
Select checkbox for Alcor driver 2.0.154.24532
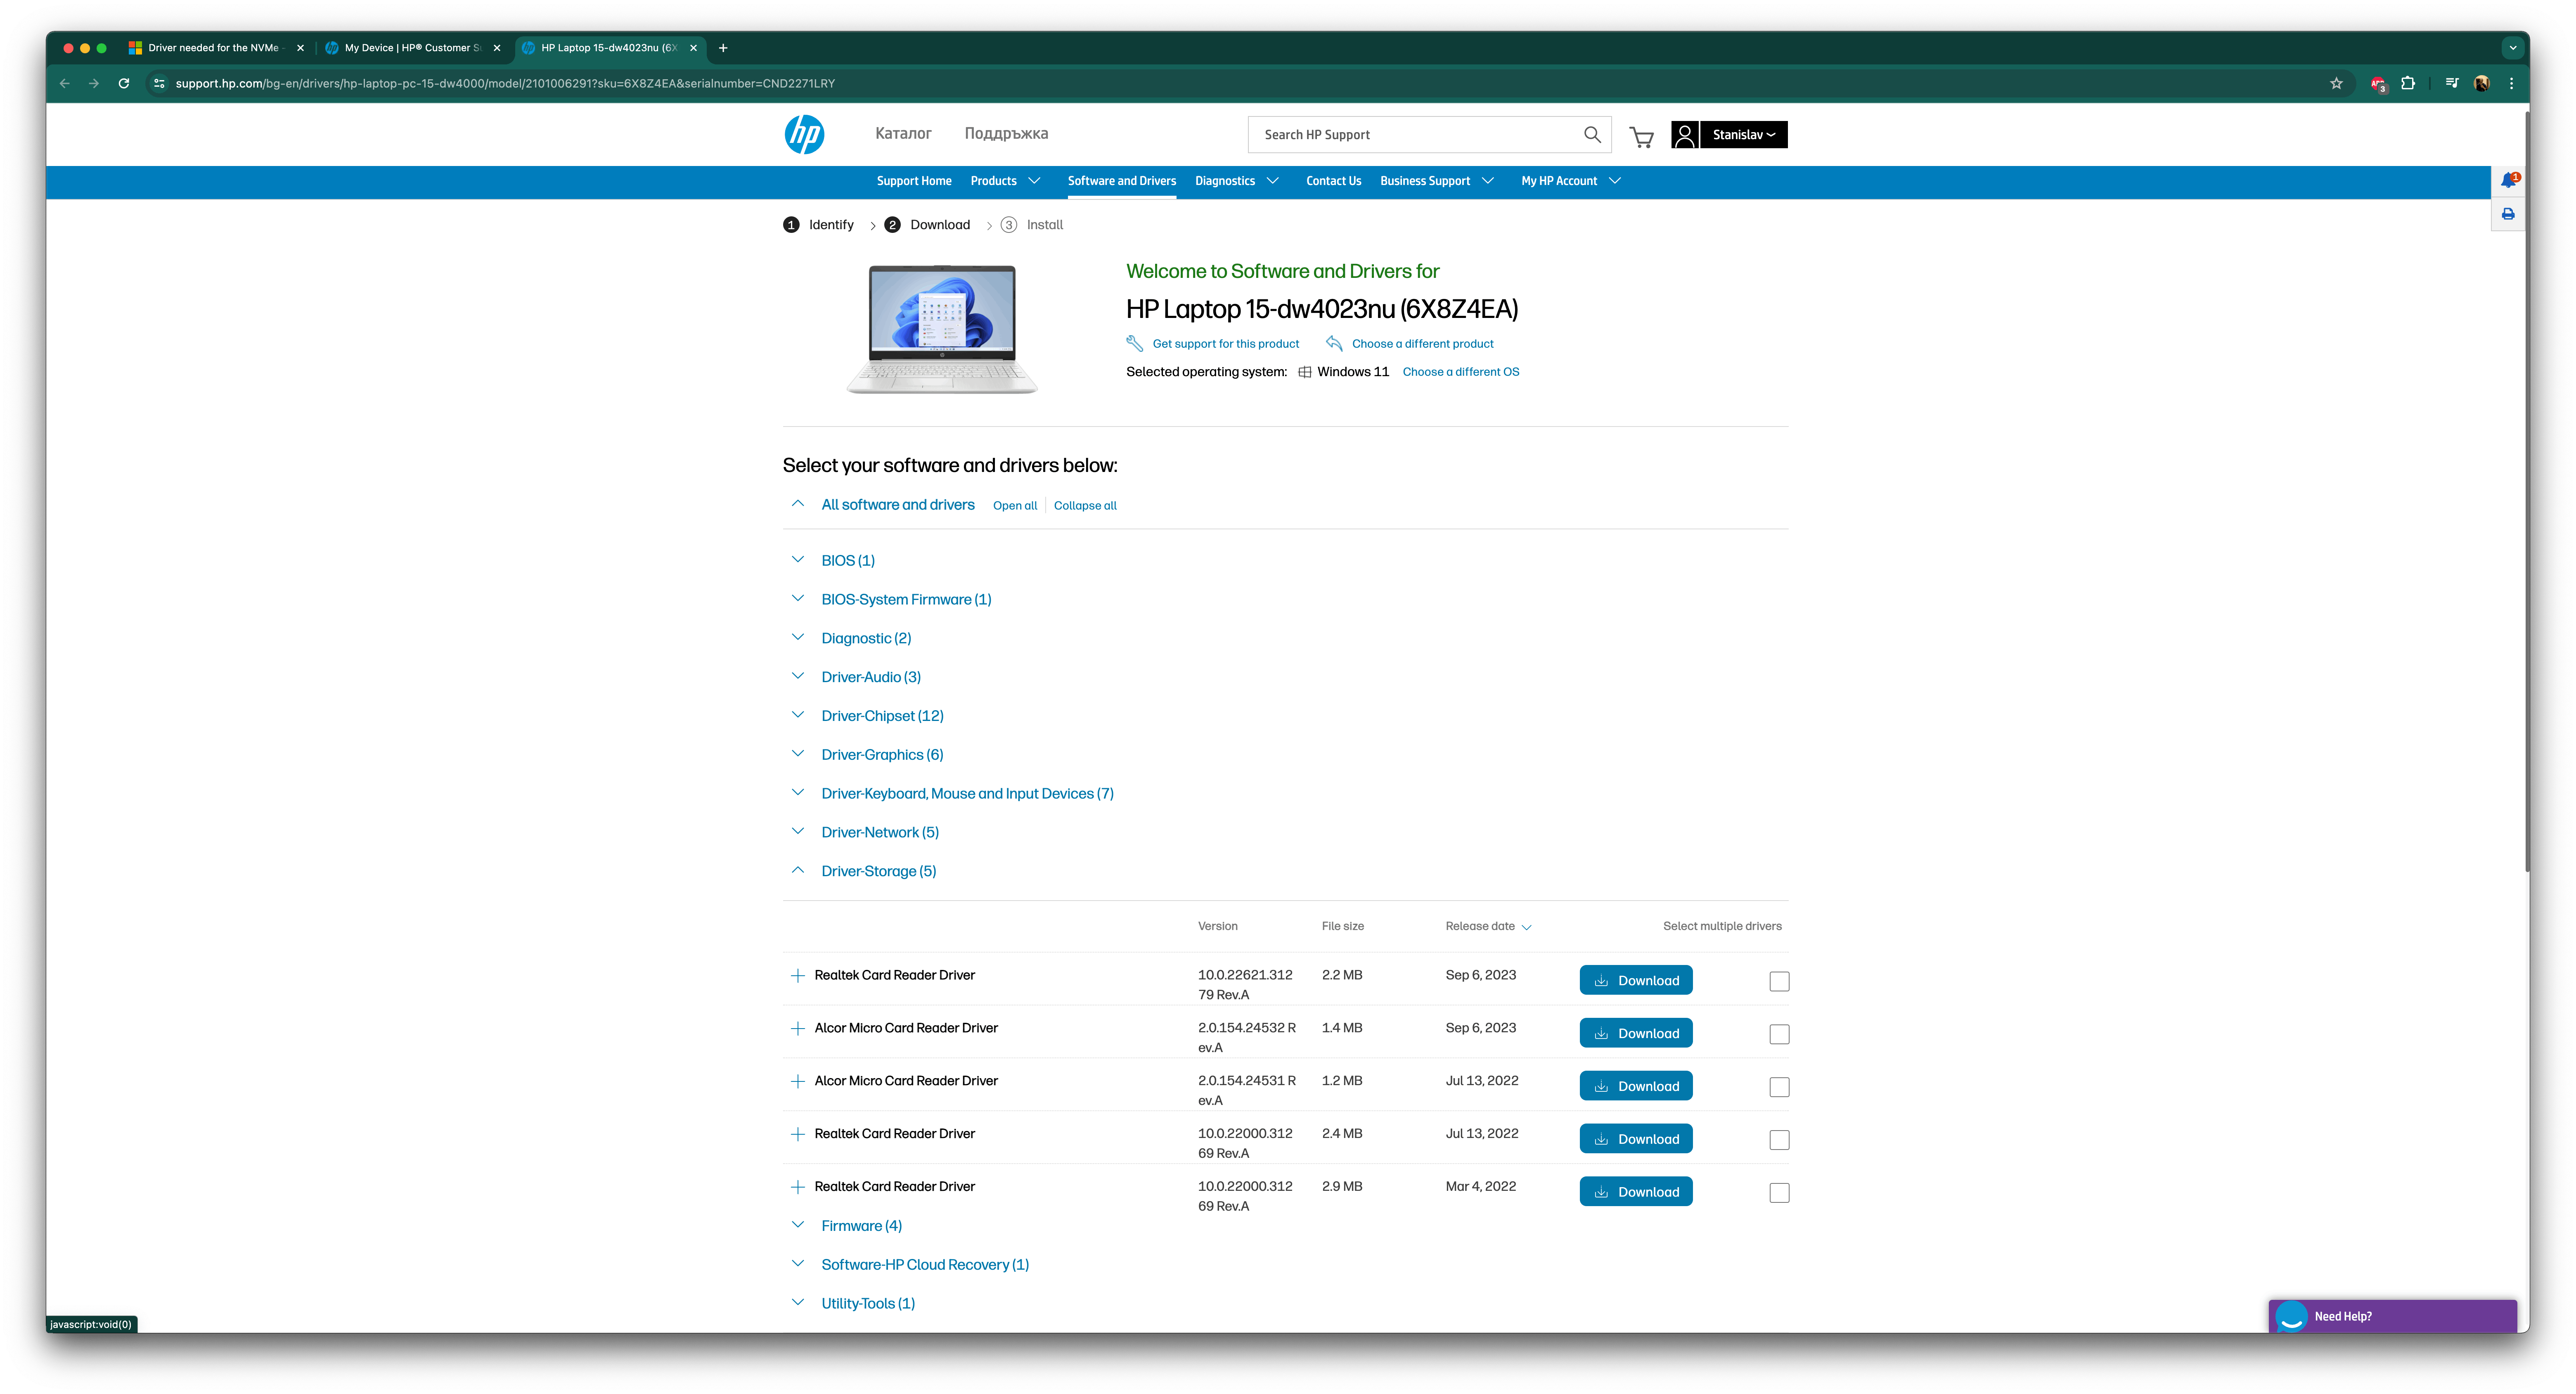tap(1779, 1034)
